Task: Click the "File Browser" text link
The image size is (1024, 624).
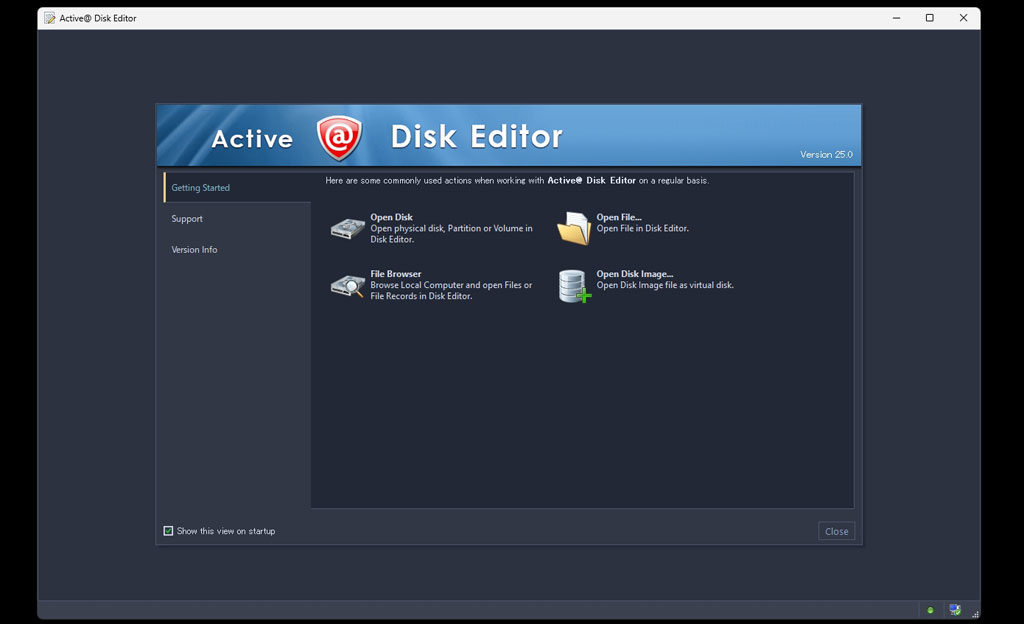Action: pos(396,274)
